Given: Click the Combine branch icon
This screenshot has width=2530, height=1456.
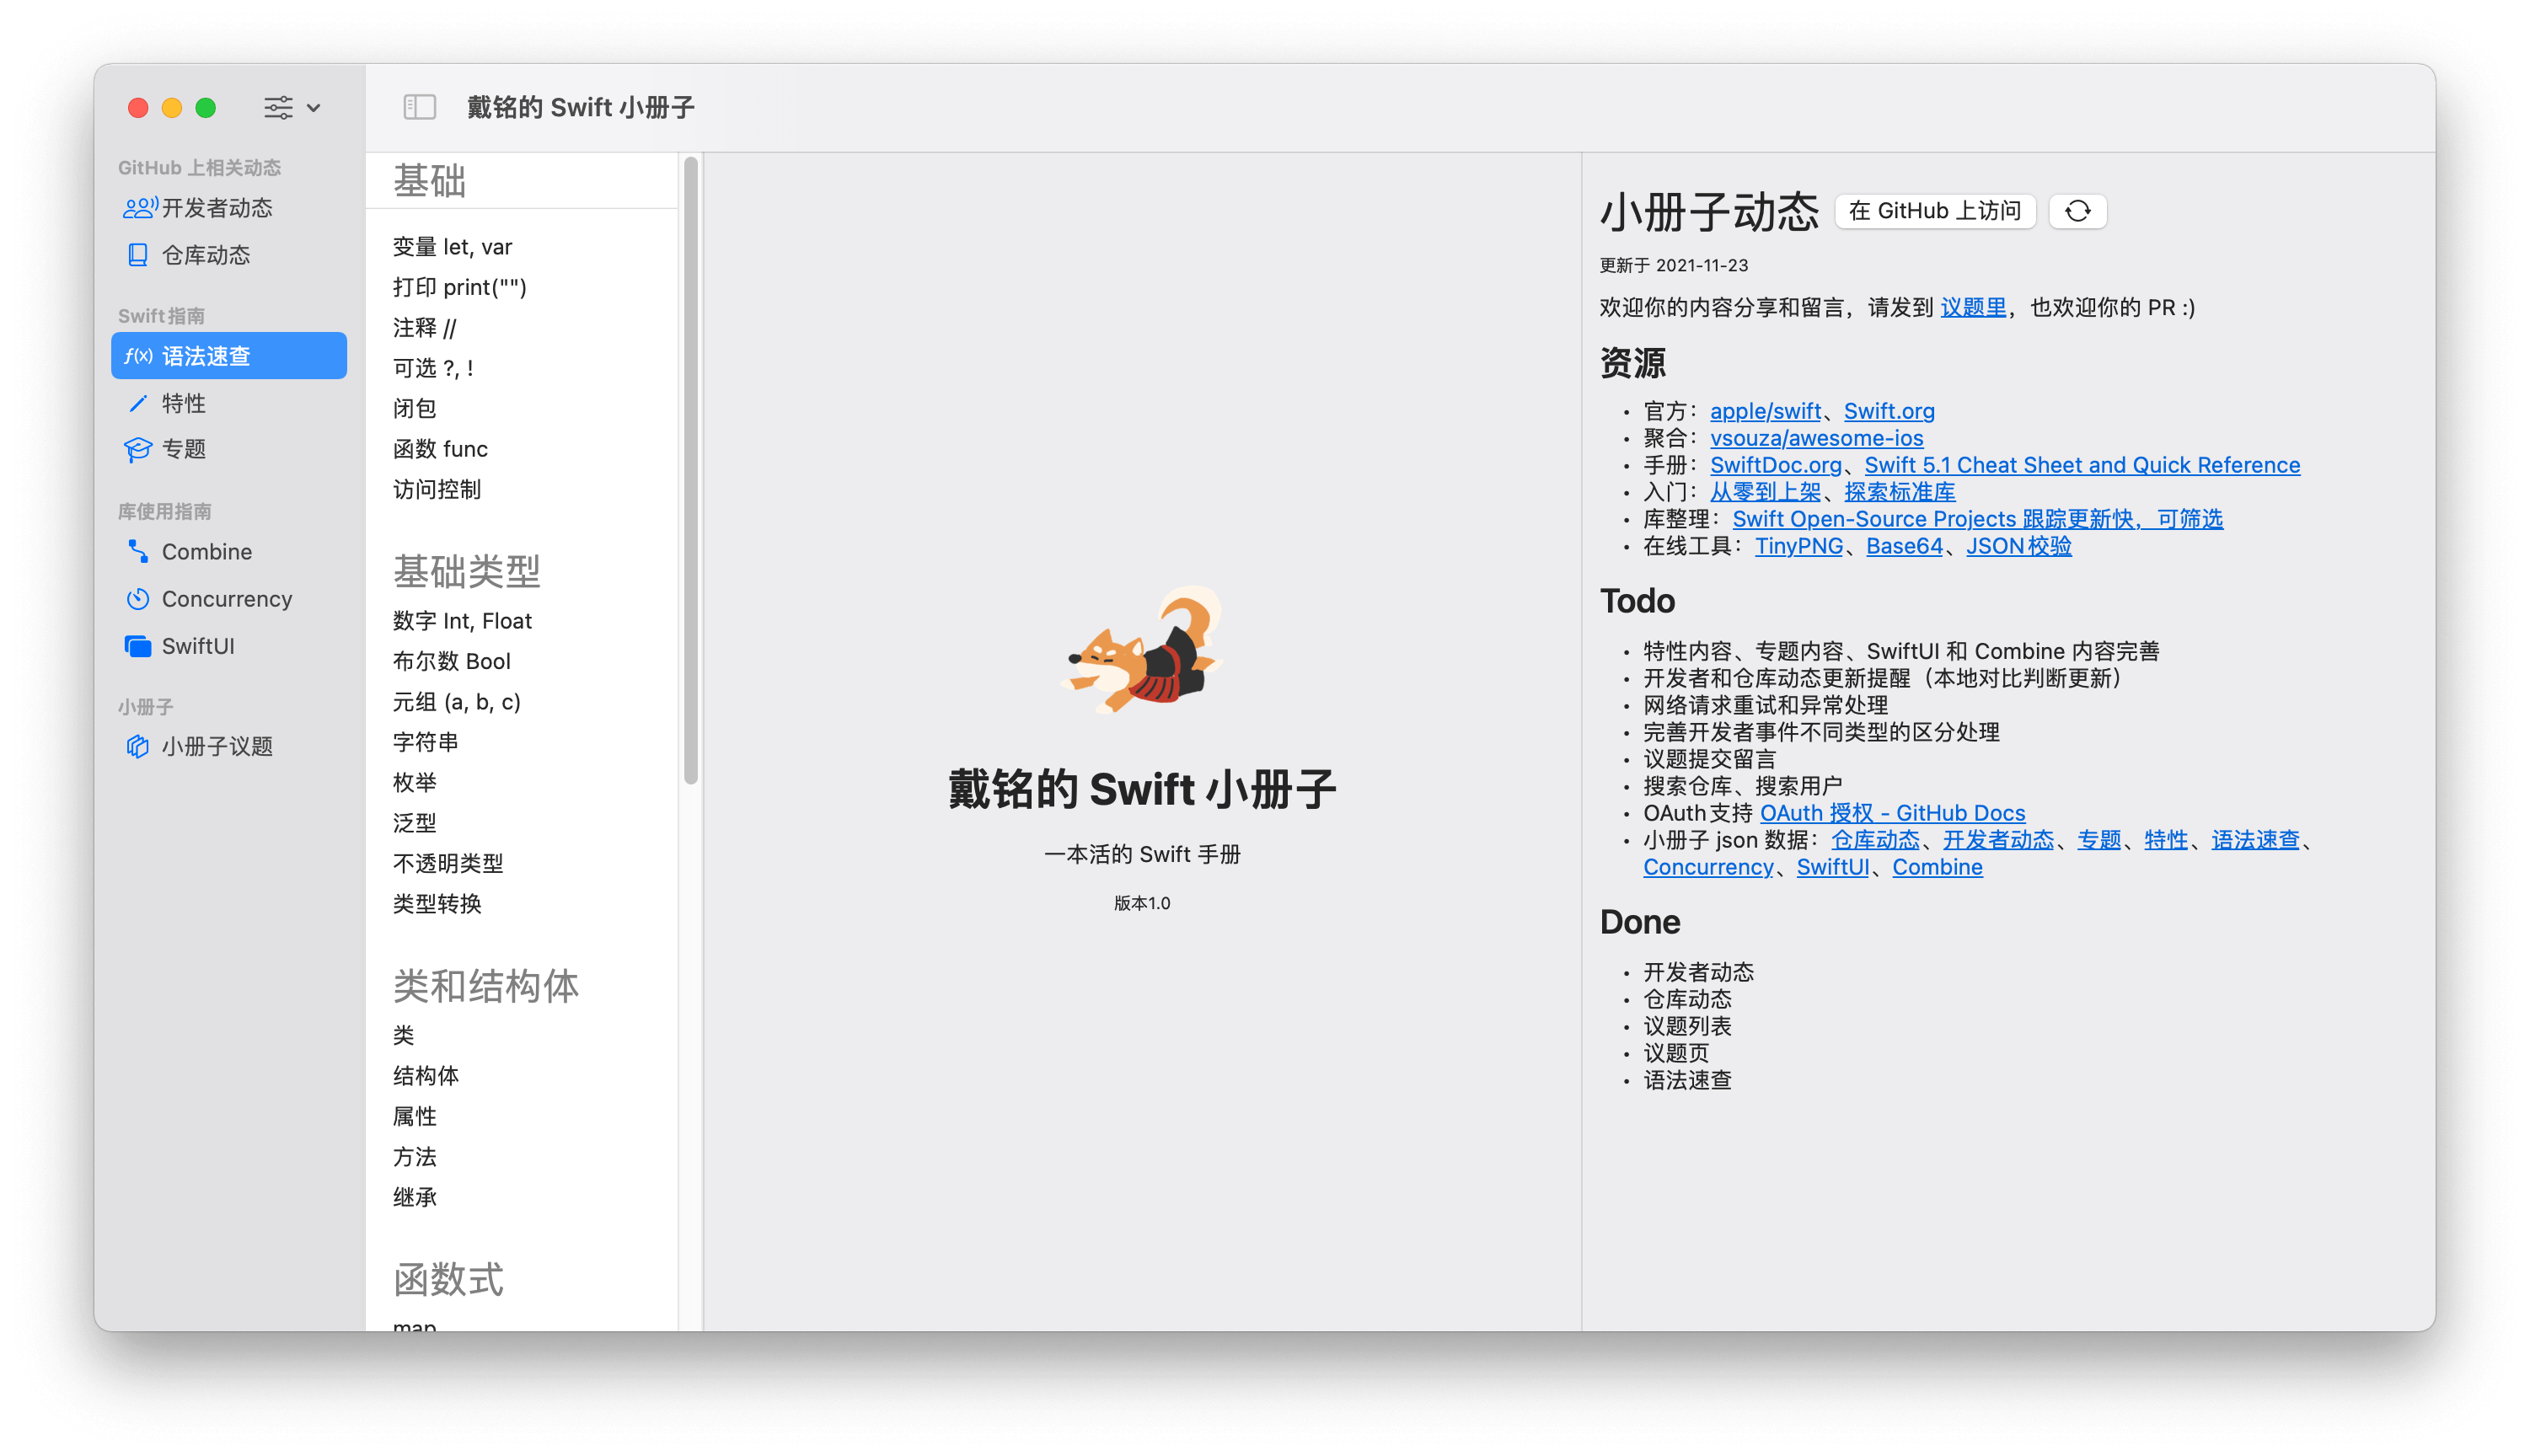Looking at the screenshot, I should click(x=138, y=552).
